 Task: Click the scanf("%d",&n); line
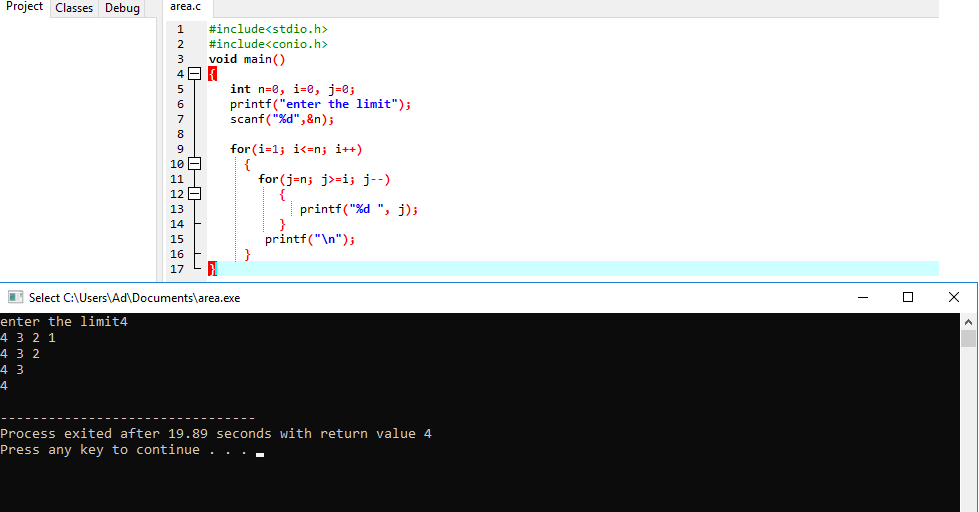pos(282,119)
